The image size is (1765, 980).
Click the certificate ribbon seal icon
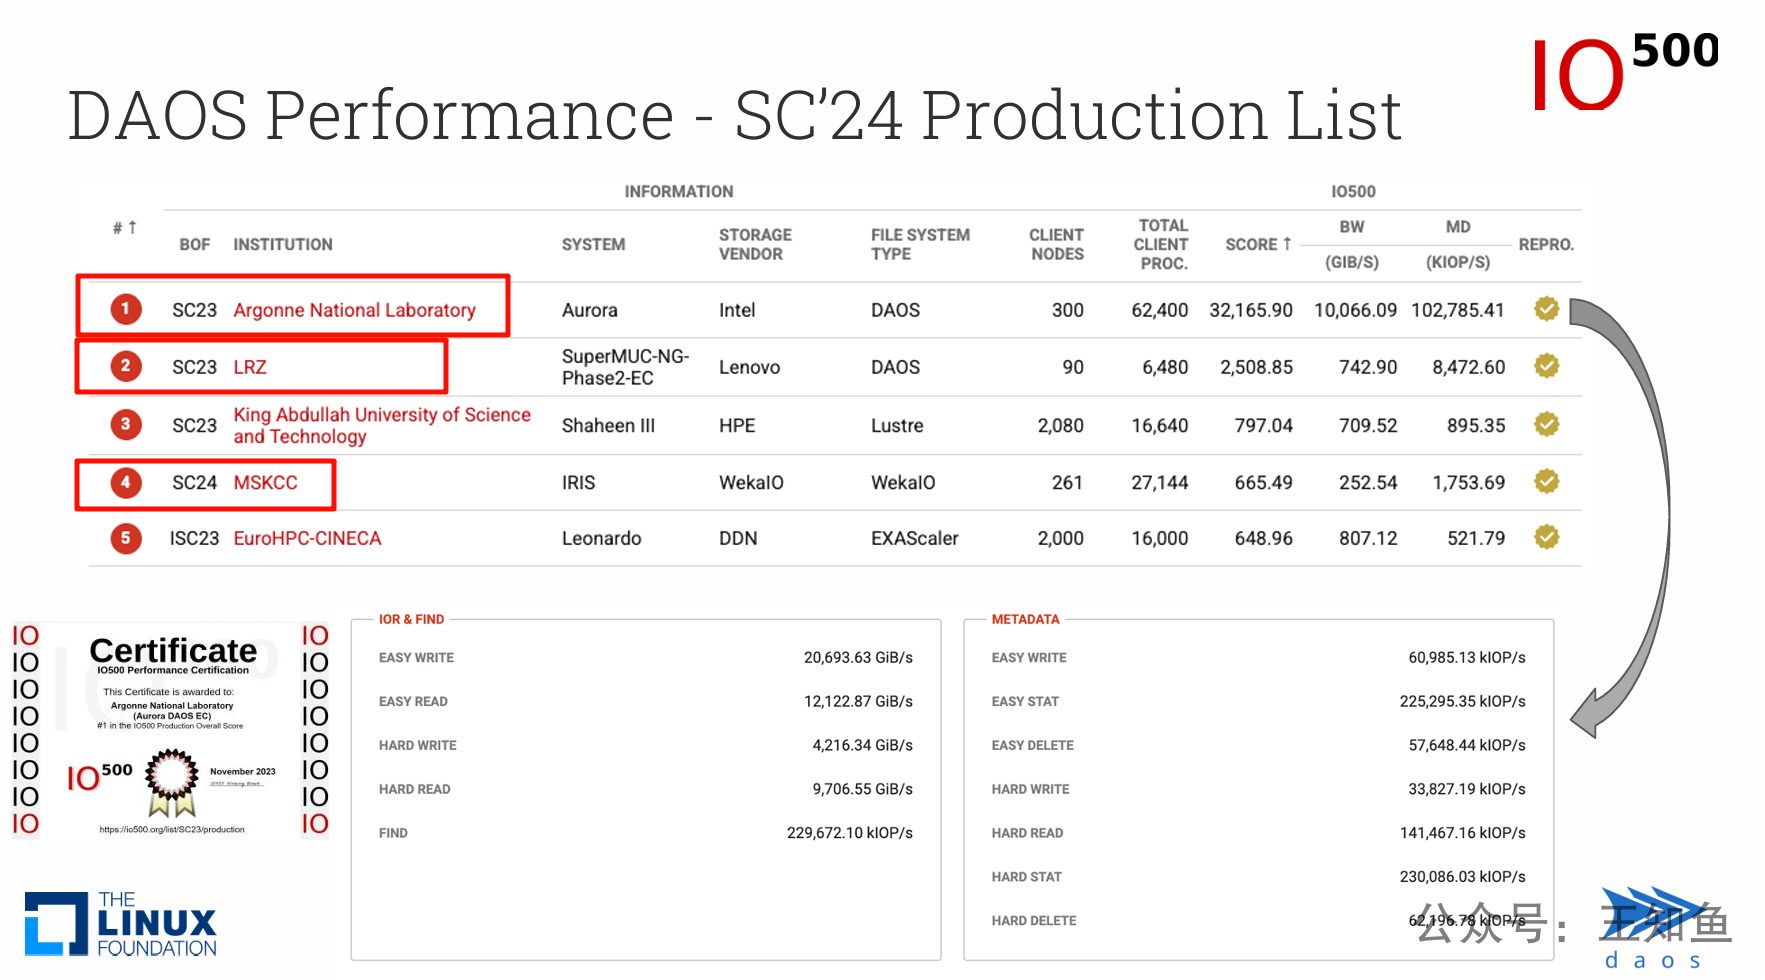coord(172,780)
